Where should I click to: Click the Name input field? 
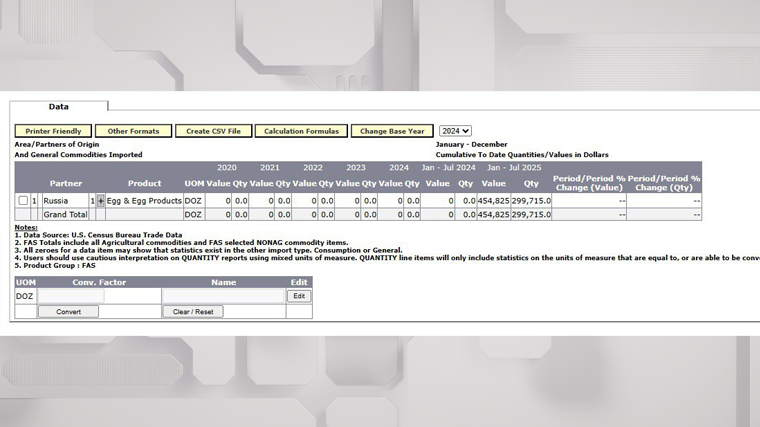223,296
